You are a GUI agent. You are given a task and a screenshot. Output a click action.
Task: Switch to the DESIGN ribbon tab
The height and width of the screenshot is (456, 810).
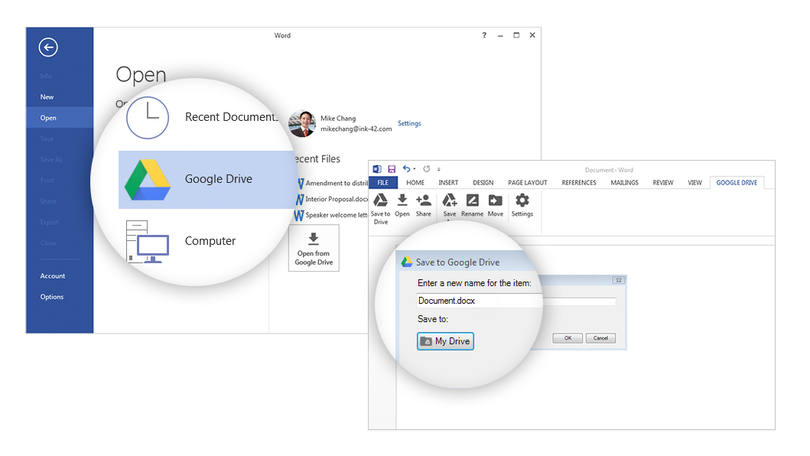483,183
